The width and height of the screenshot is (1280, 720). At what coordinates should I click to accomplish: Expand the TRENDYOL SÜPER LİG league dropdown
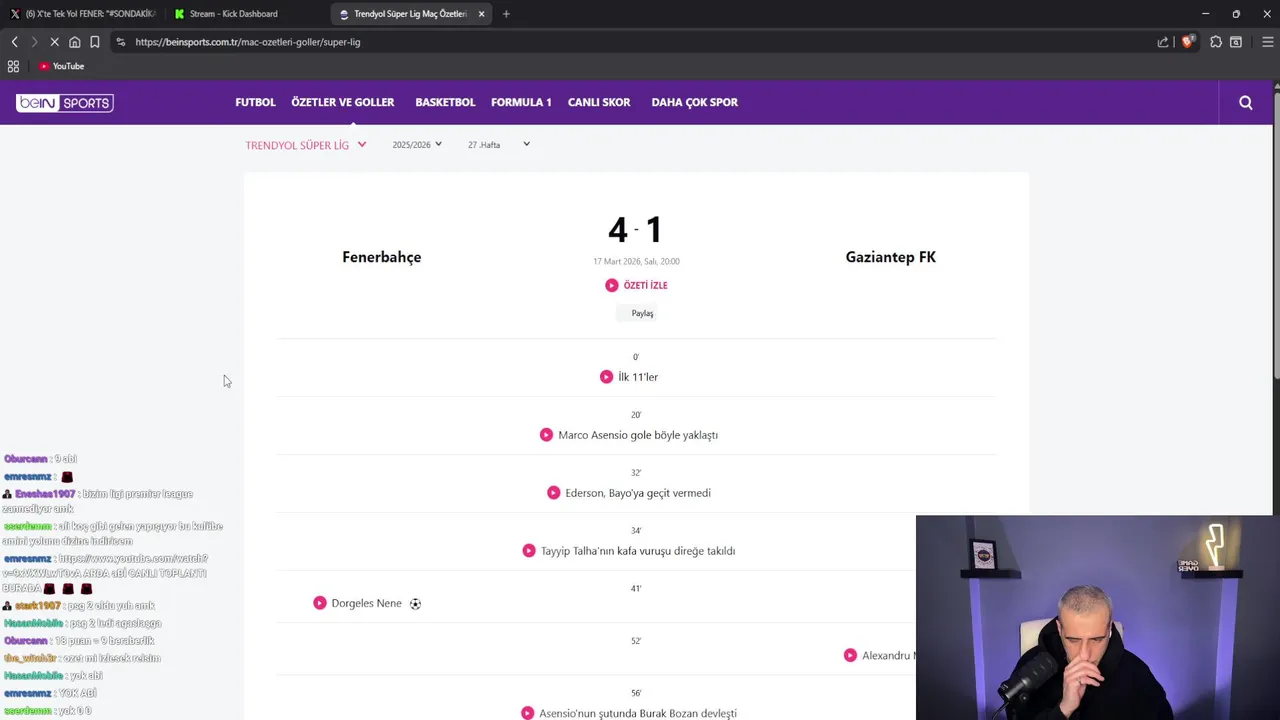[x=306, y=145]
